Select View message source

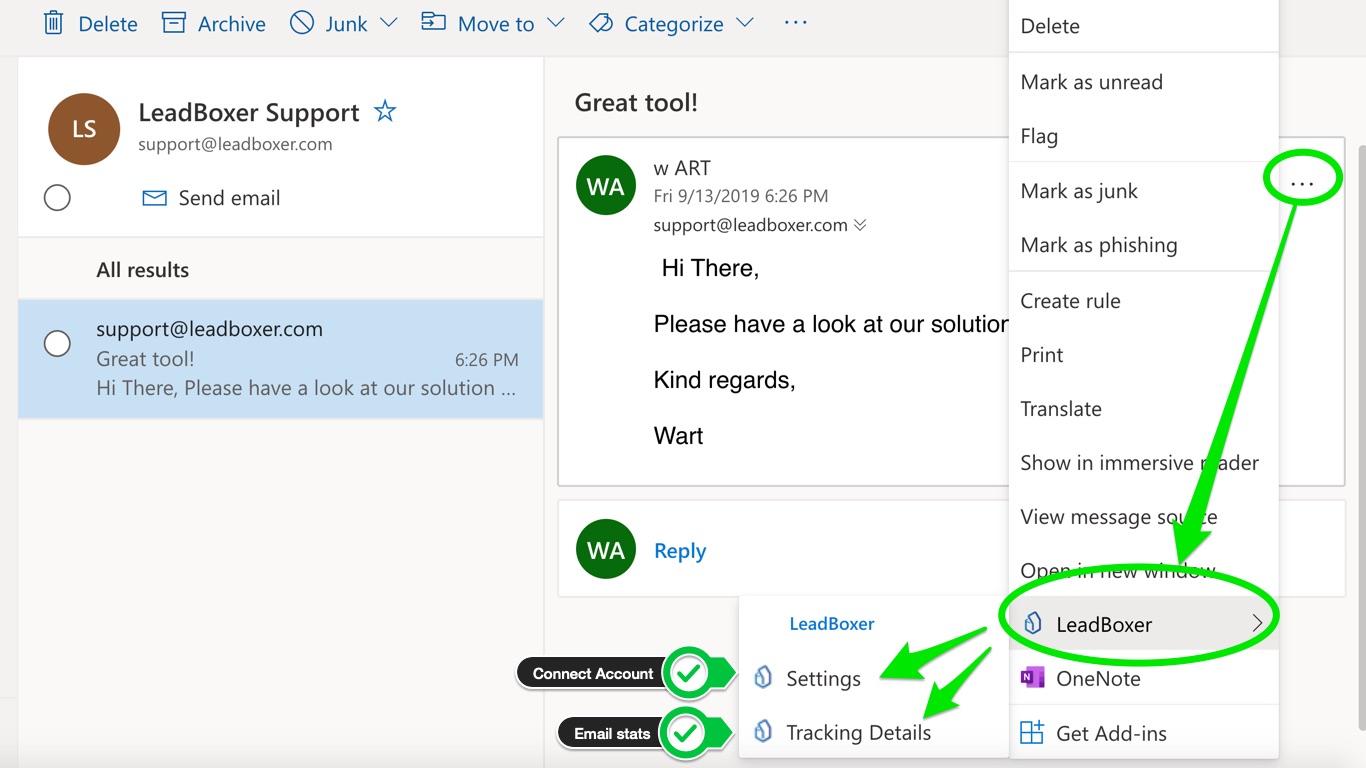coord(1144,517)
